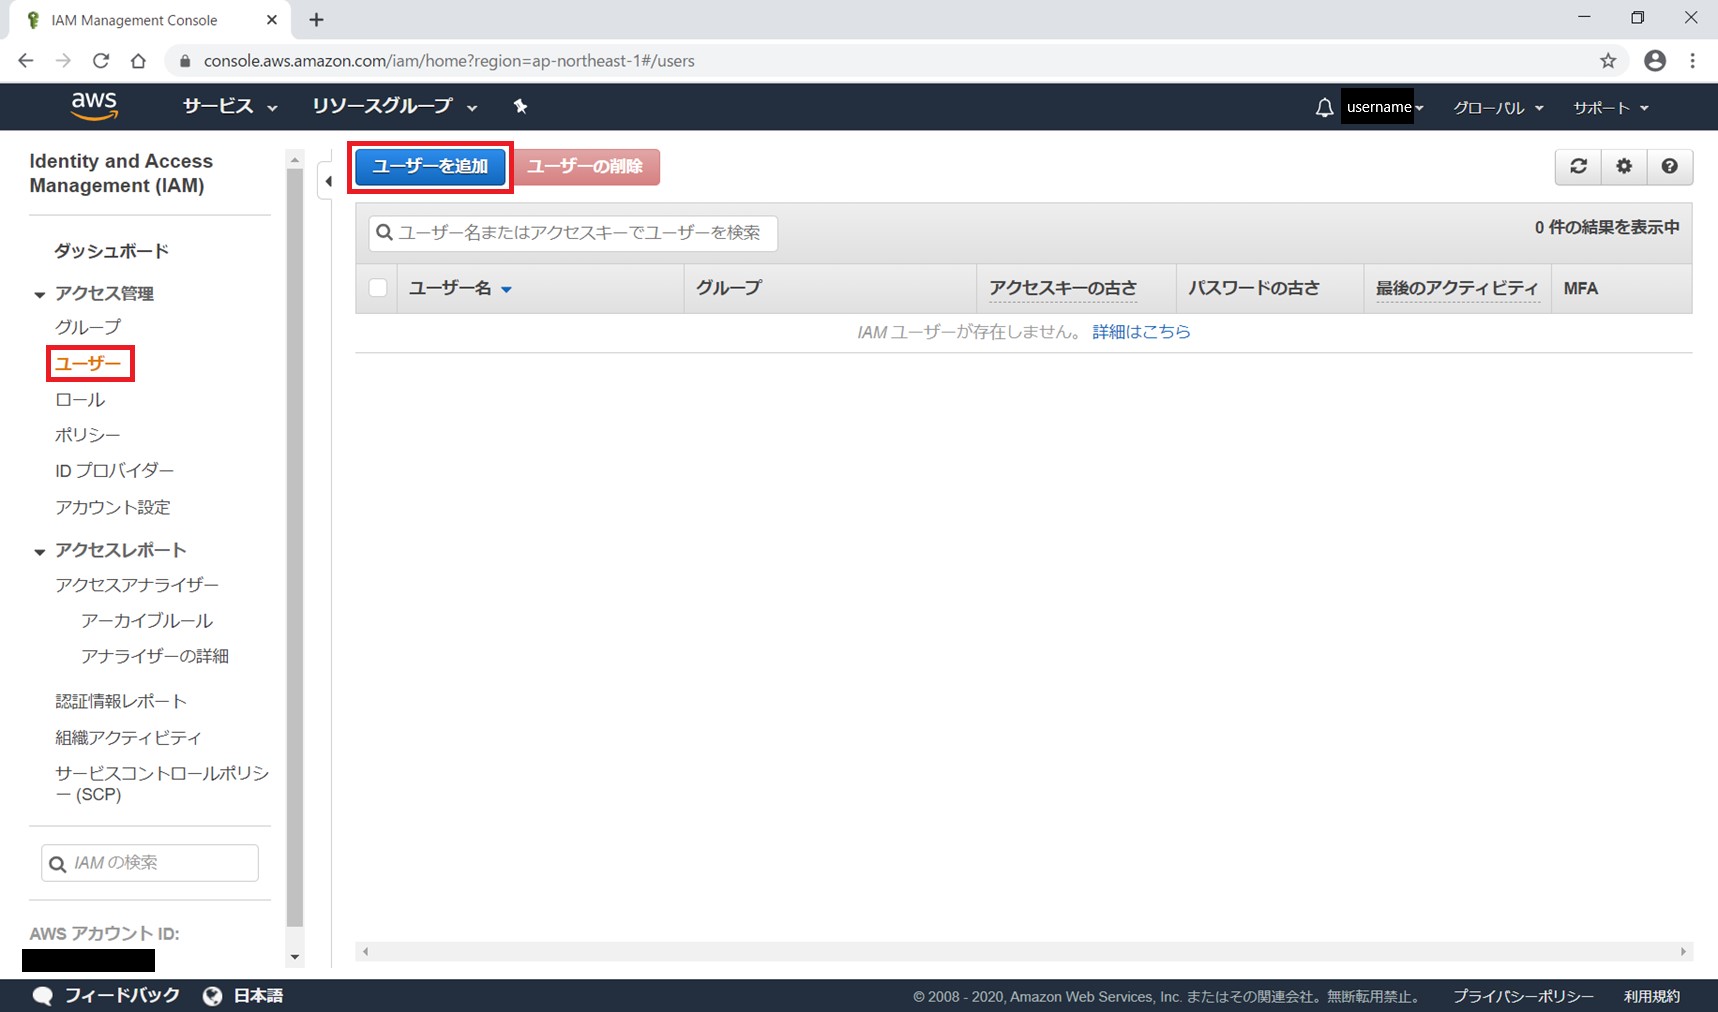The width and height of the screenshot is (1718, 1012).
Task: Open the サポート dropdown menu
Action: 1610,108
